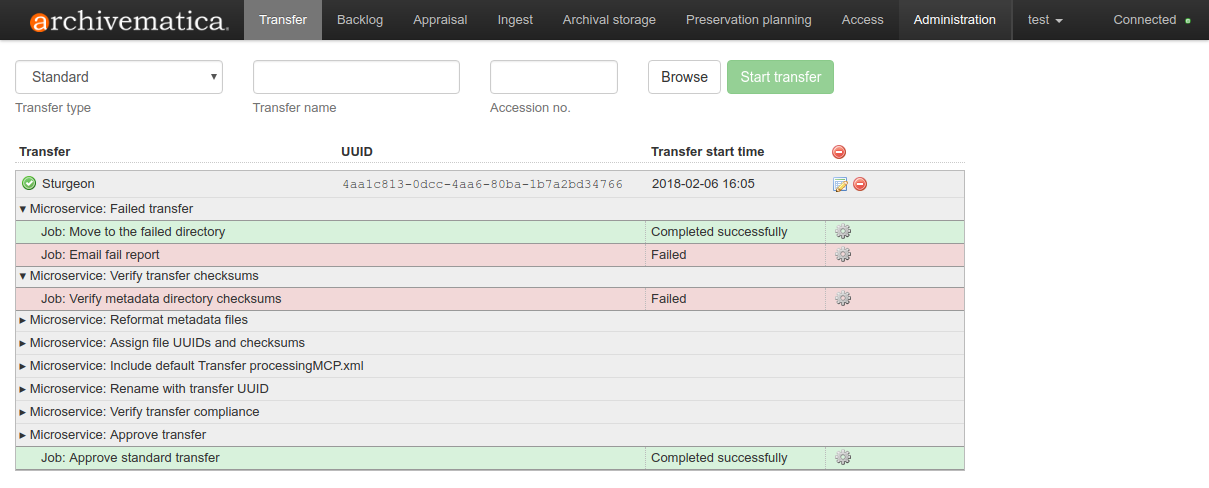The height and width of the screenshot is (488, 1209).
Task: Expand the Reformat metadata files microservice
Action: (x=23, y=320)
